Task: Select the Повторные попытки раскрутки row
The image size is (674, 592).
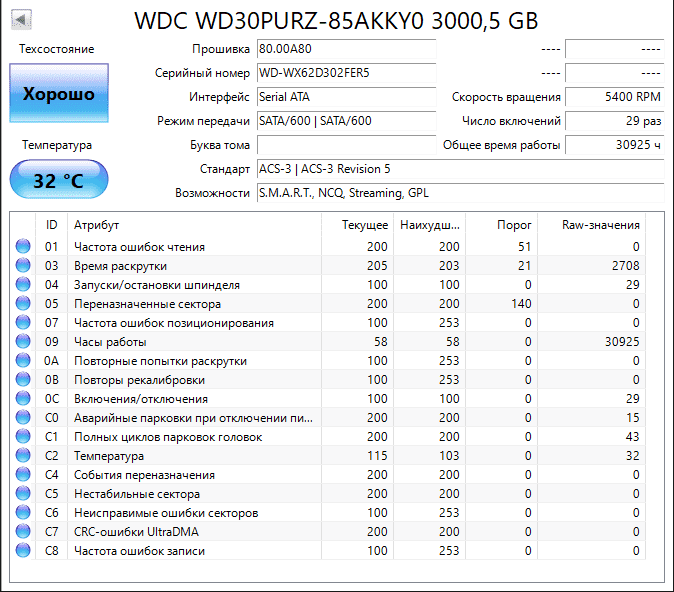Action: click(x=328, y=360)
